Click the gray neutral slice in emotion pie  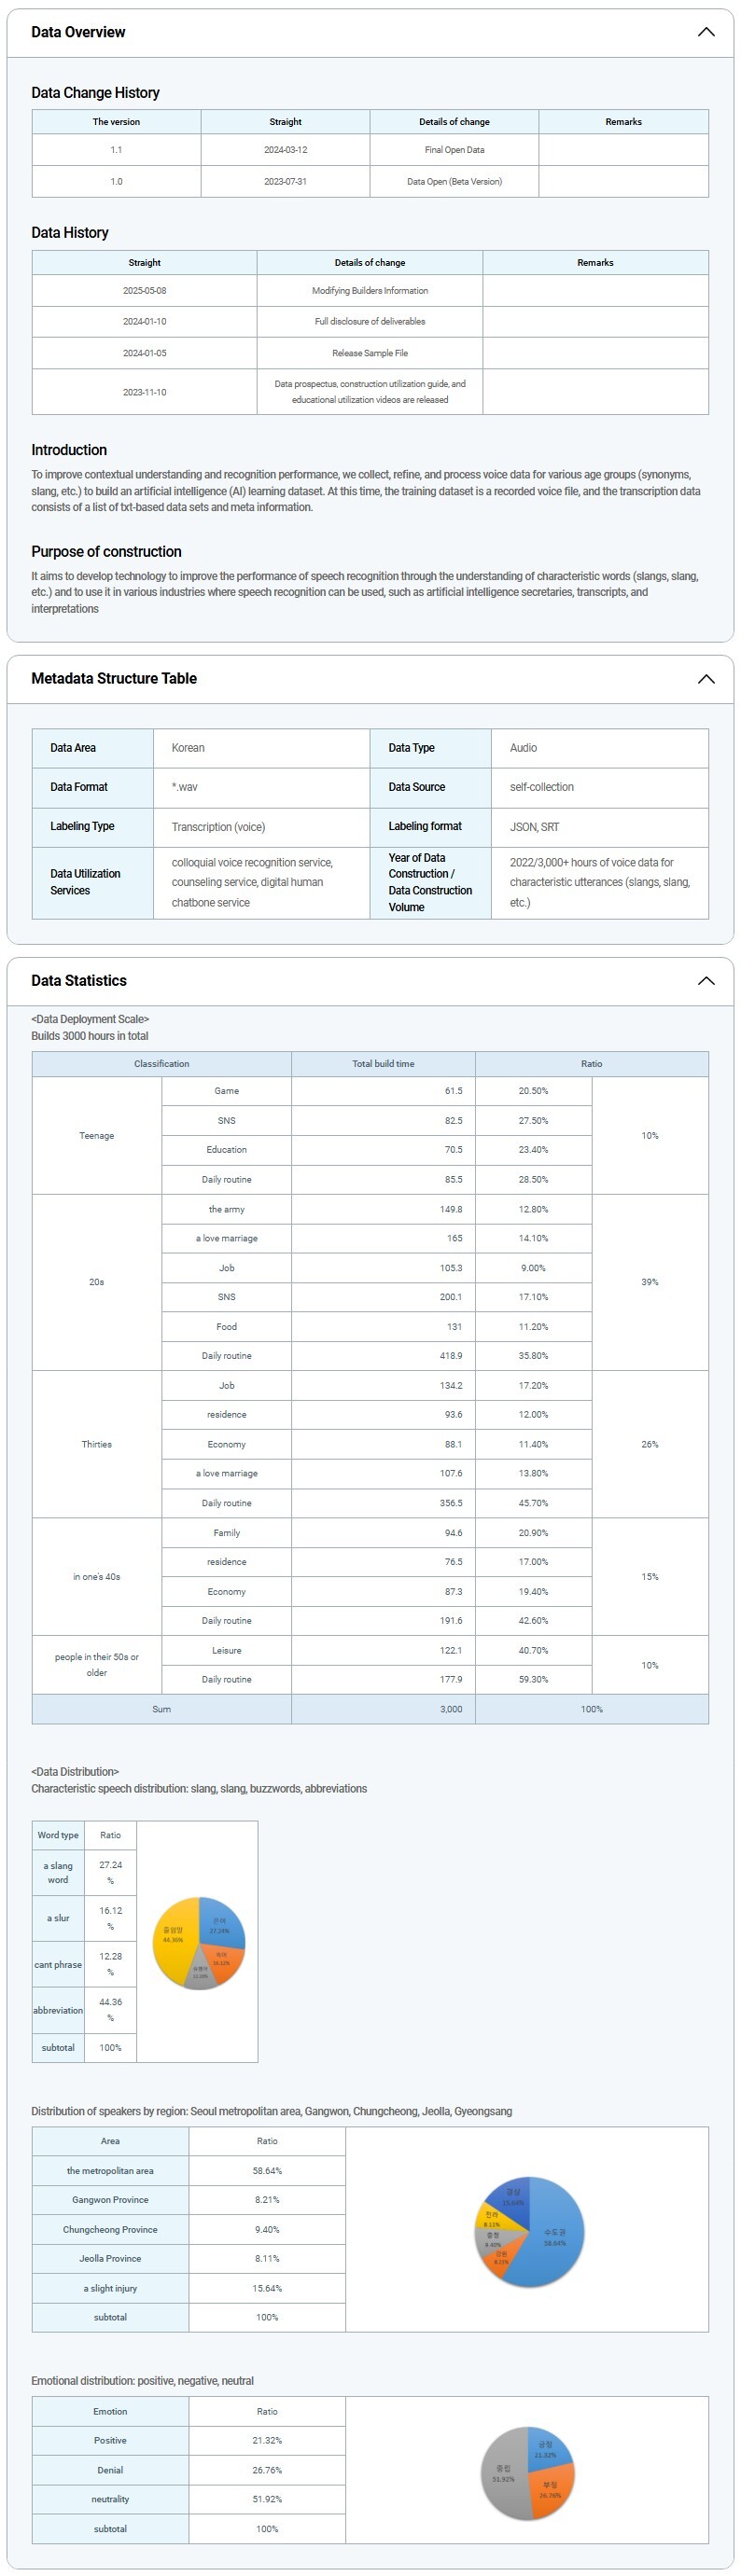click(502, 2476)
